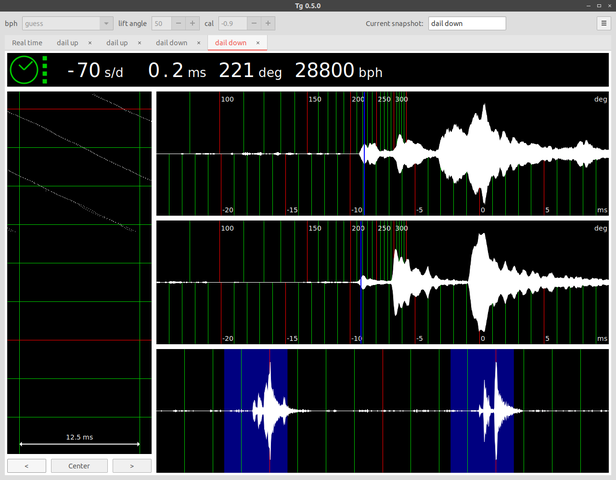This screenshot has height=480, width=616.
Task: Click the green signal level bars
Action: click(x=45, y=70)
